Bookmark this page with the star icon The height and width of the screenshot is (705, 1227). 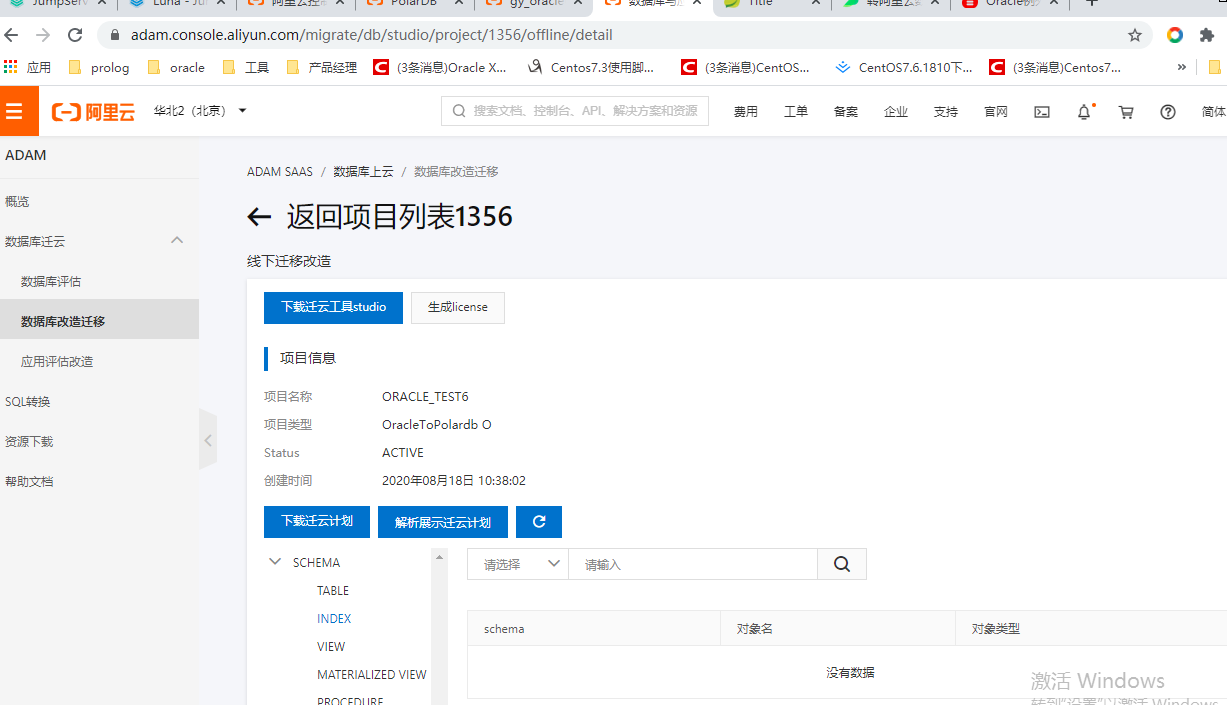[x=1135, y=35]
